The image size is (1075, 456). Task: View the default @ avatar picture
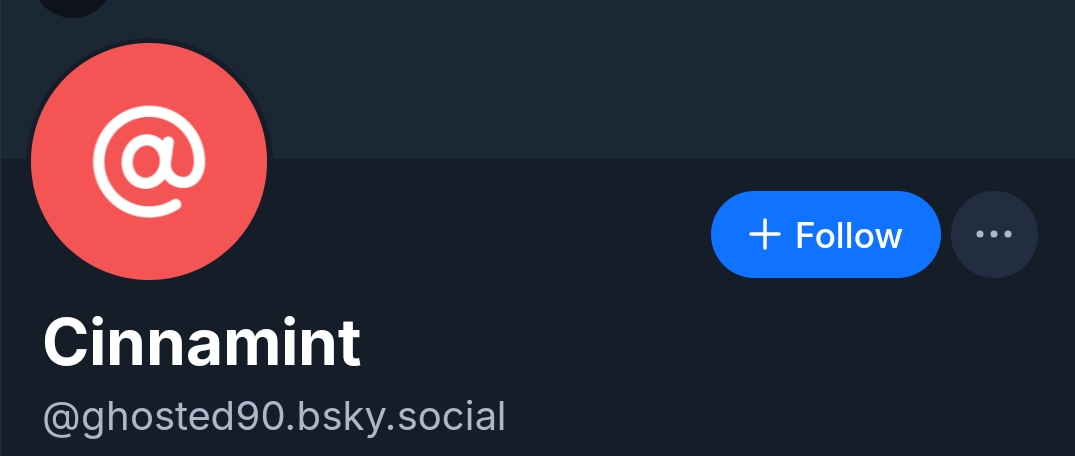pos(149,162)
